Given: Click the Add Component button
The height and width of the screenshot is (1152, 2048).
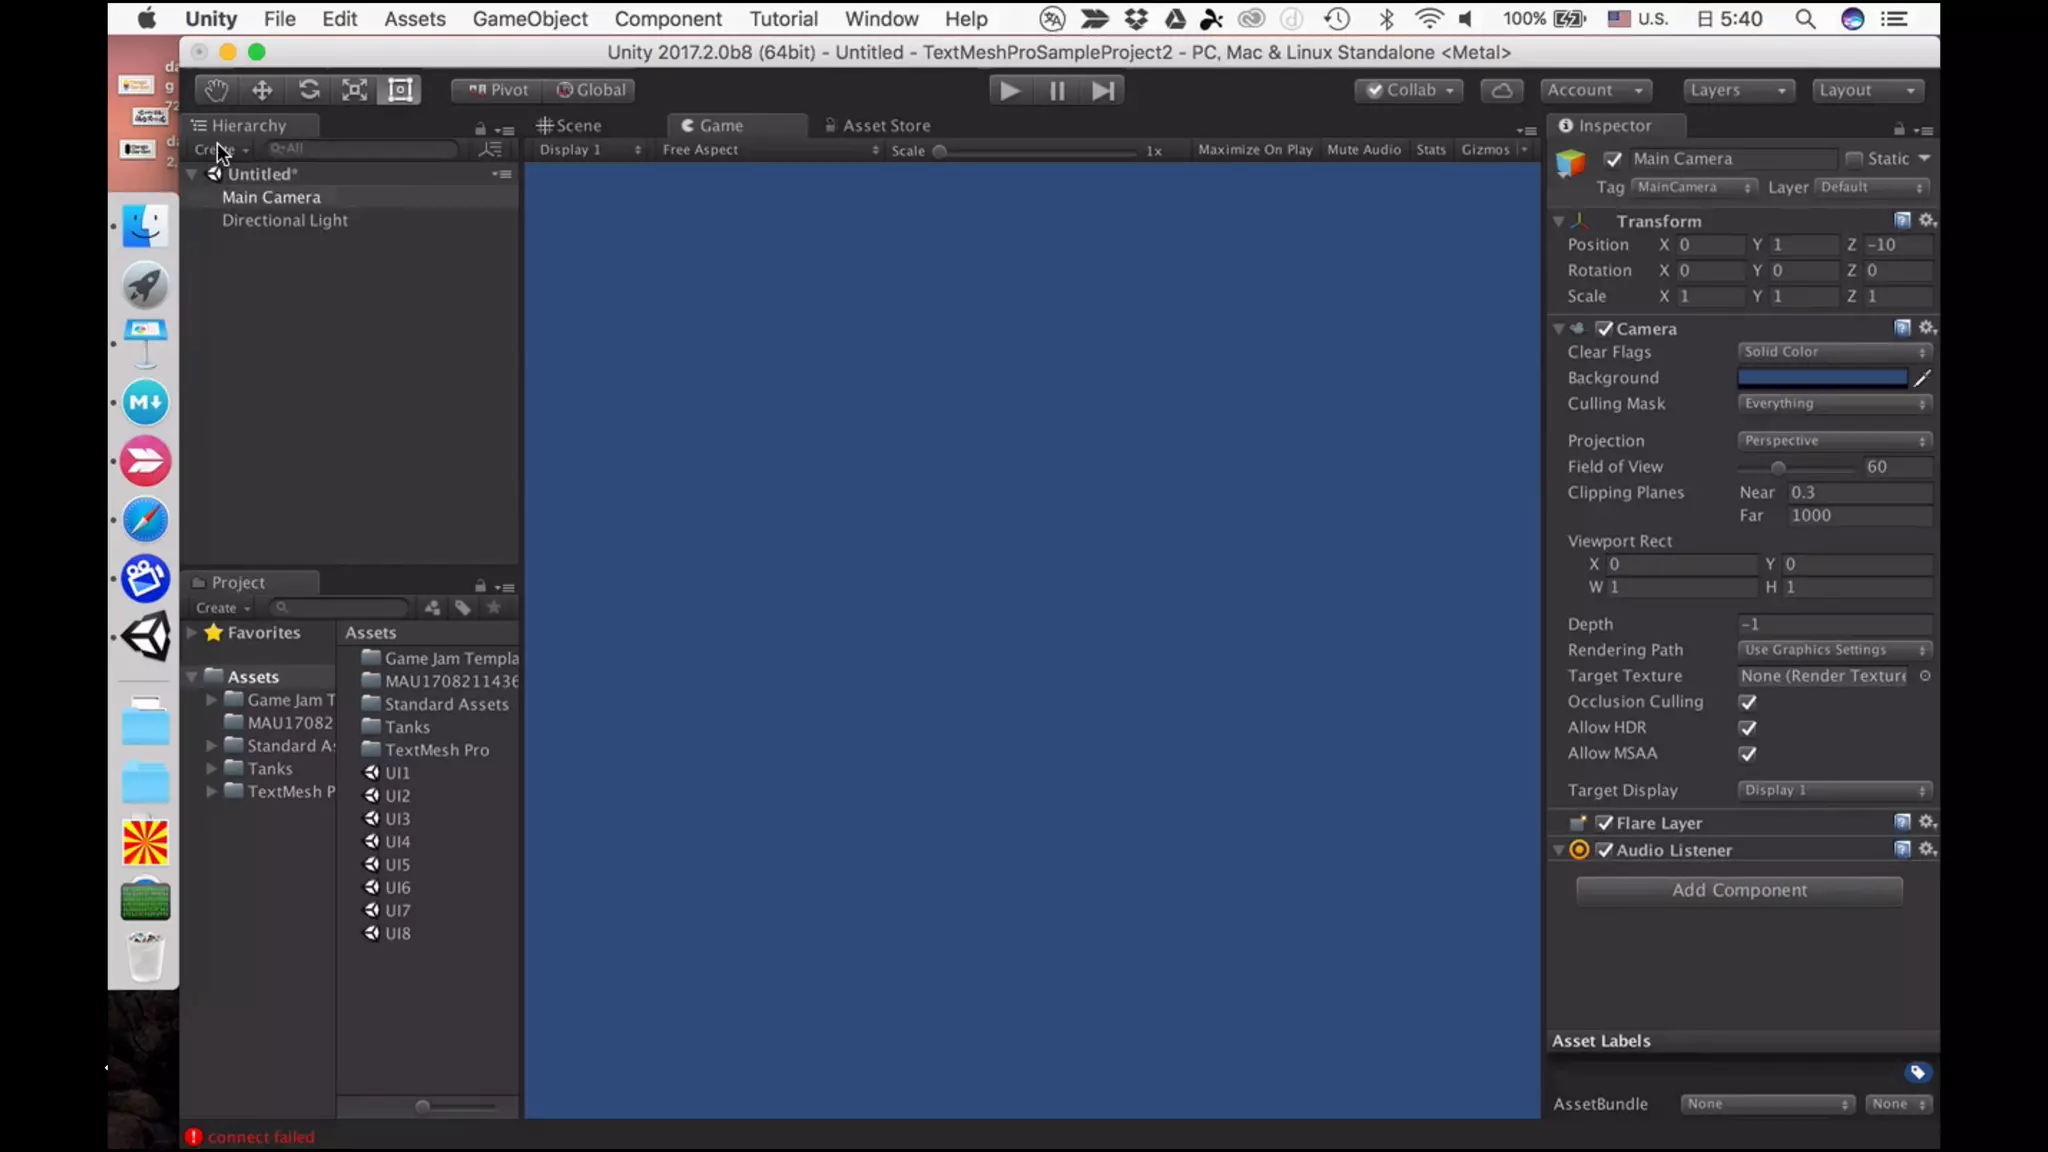Looking at the screenshot, I should coord(1739,890).
